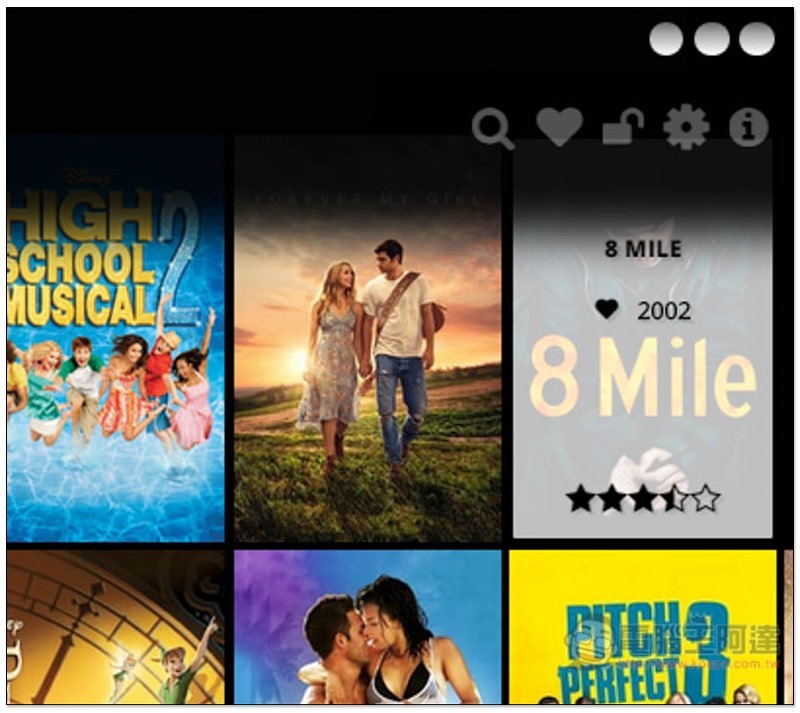
Task: Open the kissing couple movie poster
Action: click(x=367, y=627)
